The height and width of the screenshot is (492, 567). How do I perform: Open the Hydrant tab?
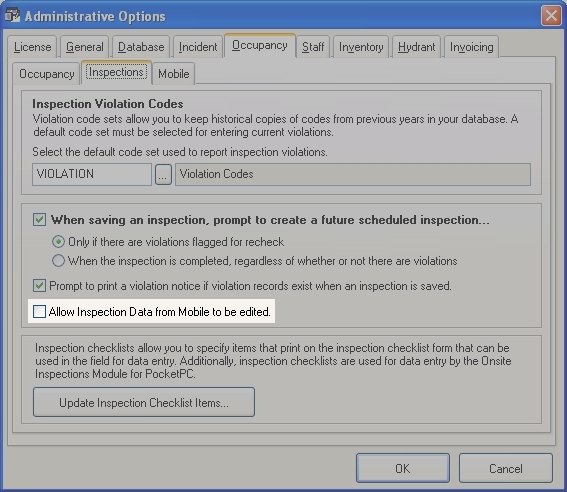point(417,47)
